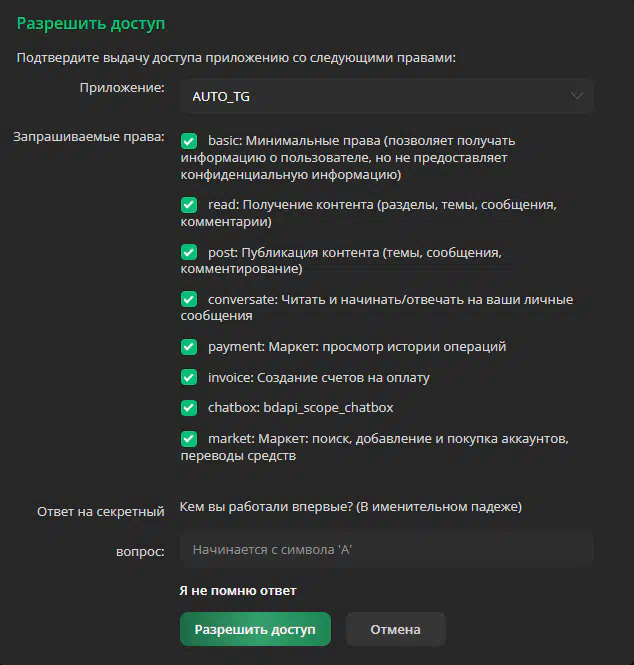Viewport: 634px width, 665px height.
Task: Click the secret question text 'Кем вы работали впервые?'
Action: 266,506
